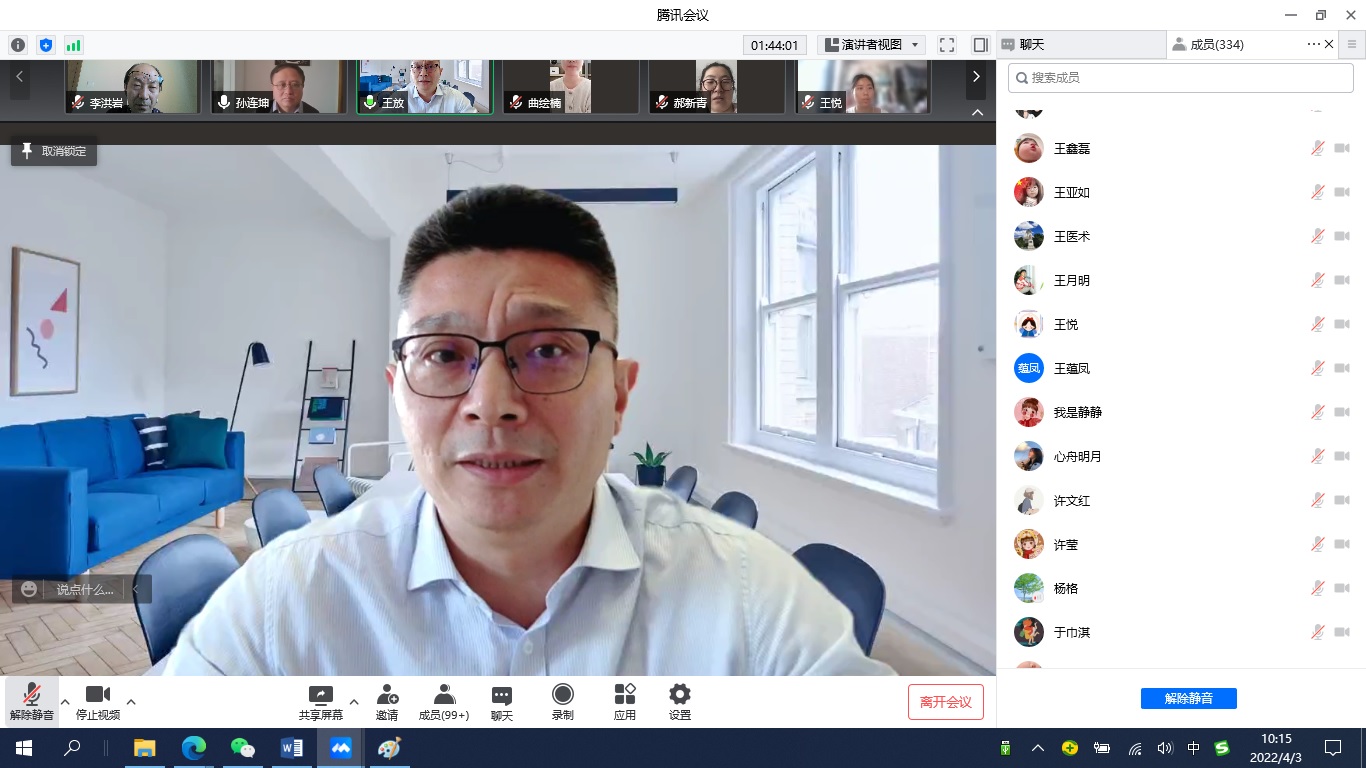
Task: Start recording with the 录制 icon
Action: [x=563, y=696]
